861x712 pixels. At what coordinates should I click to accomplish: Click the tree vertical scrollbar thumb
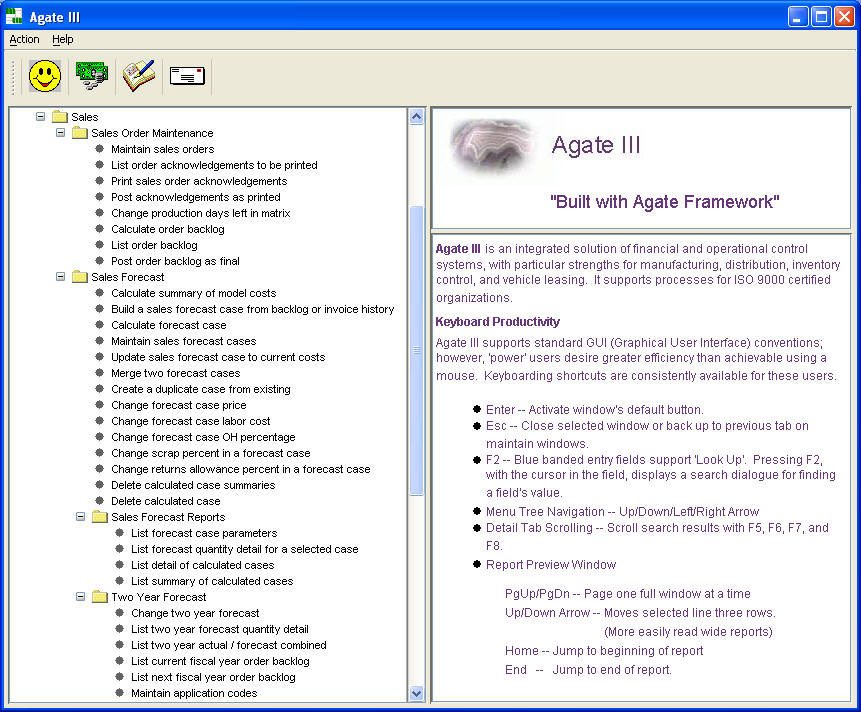[417, 350]
